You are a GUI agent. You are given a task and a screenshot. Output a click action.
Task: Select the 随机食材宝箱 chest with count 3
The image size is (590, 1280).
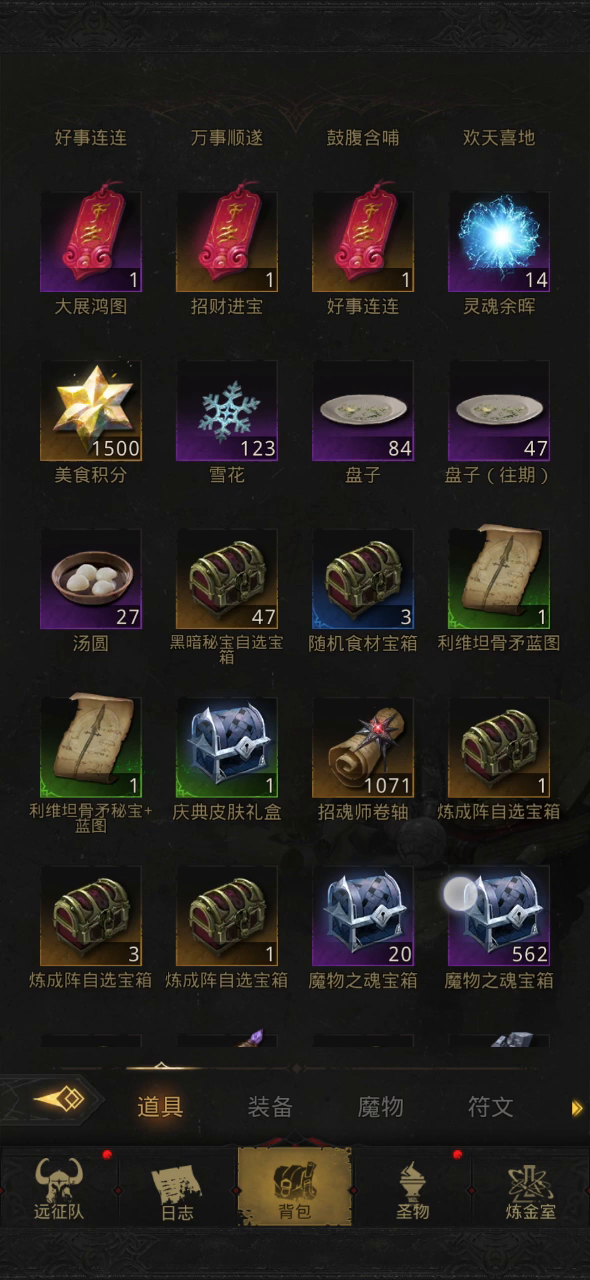tap(363, 579)
